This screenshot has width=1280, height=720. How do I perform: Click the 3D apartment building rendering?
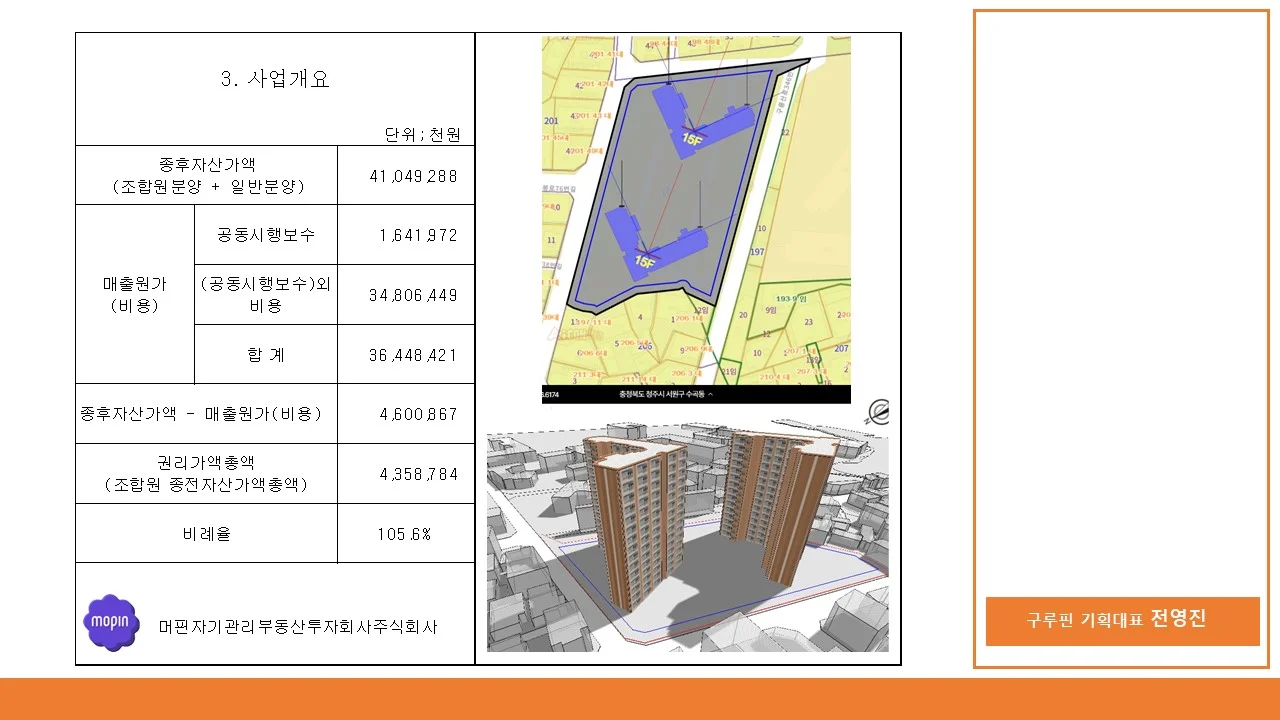point(687,538)
